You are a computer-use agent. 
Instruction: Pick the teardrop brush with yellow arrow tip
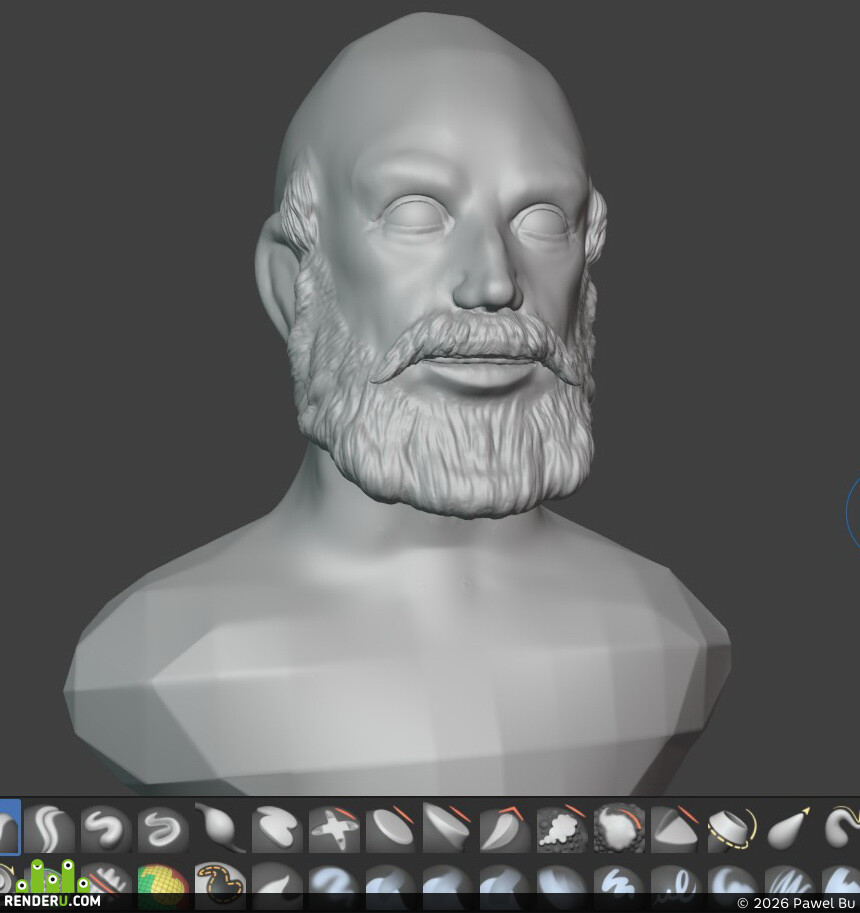point(791,827)
